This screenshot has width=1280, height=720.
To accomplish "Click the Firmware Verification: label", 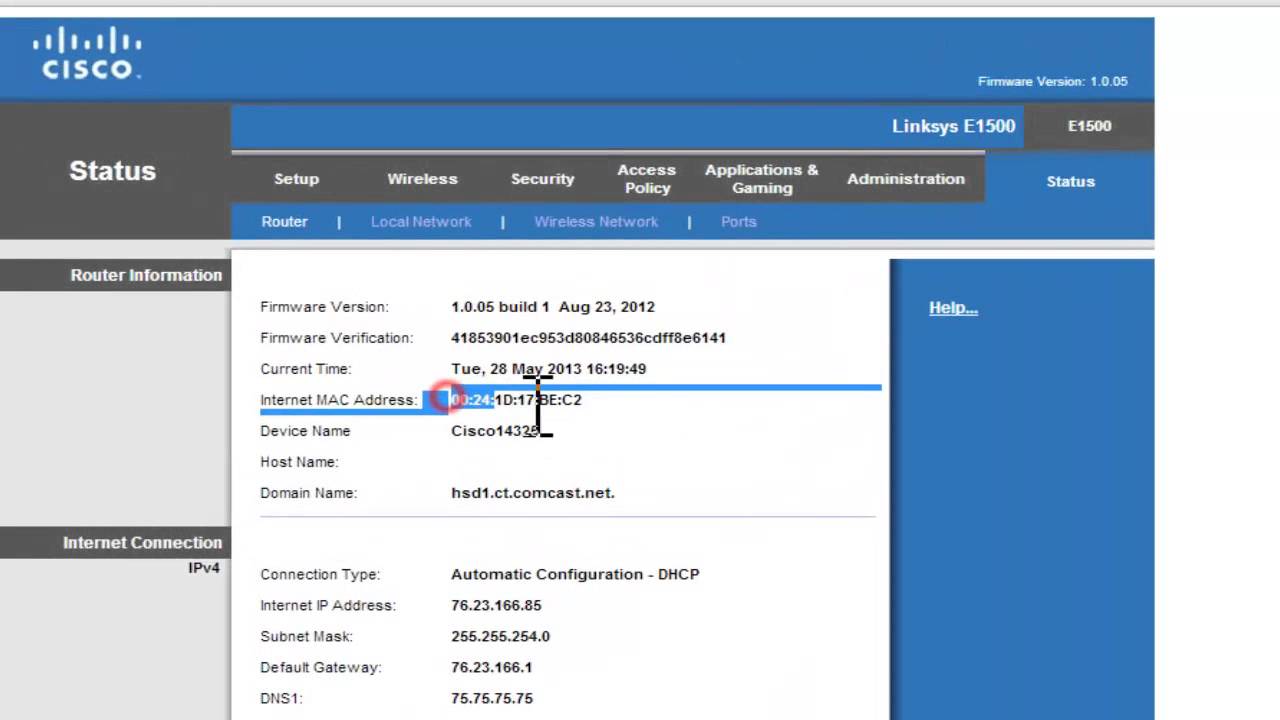I will pyautogui.click(x=336, y=338).
